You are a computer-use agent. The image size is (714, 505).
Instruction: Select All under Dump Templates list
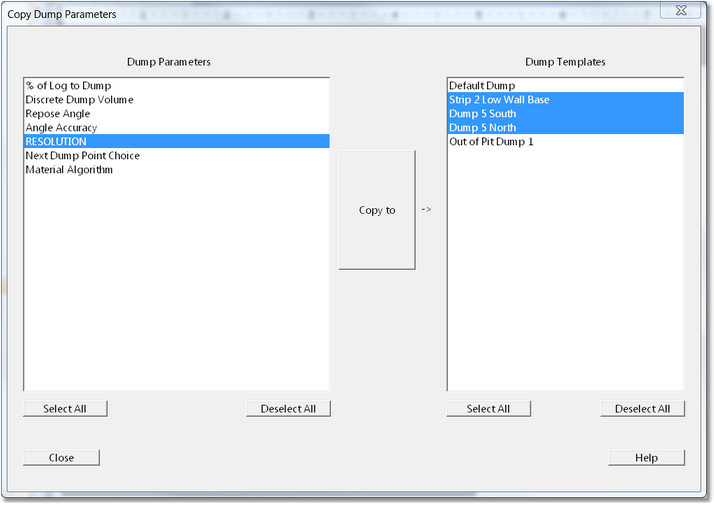click(x=488, y=408)
